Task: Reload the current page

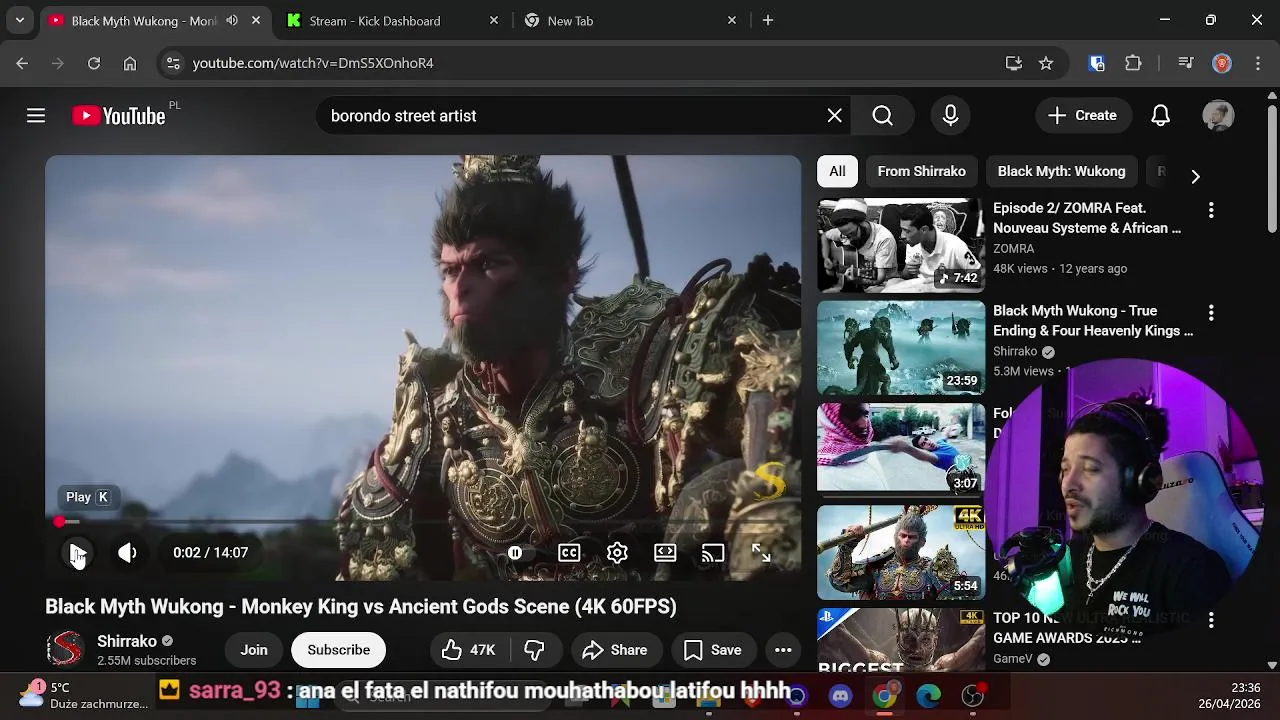Action: pyautogui.click(x=94, y=63)
